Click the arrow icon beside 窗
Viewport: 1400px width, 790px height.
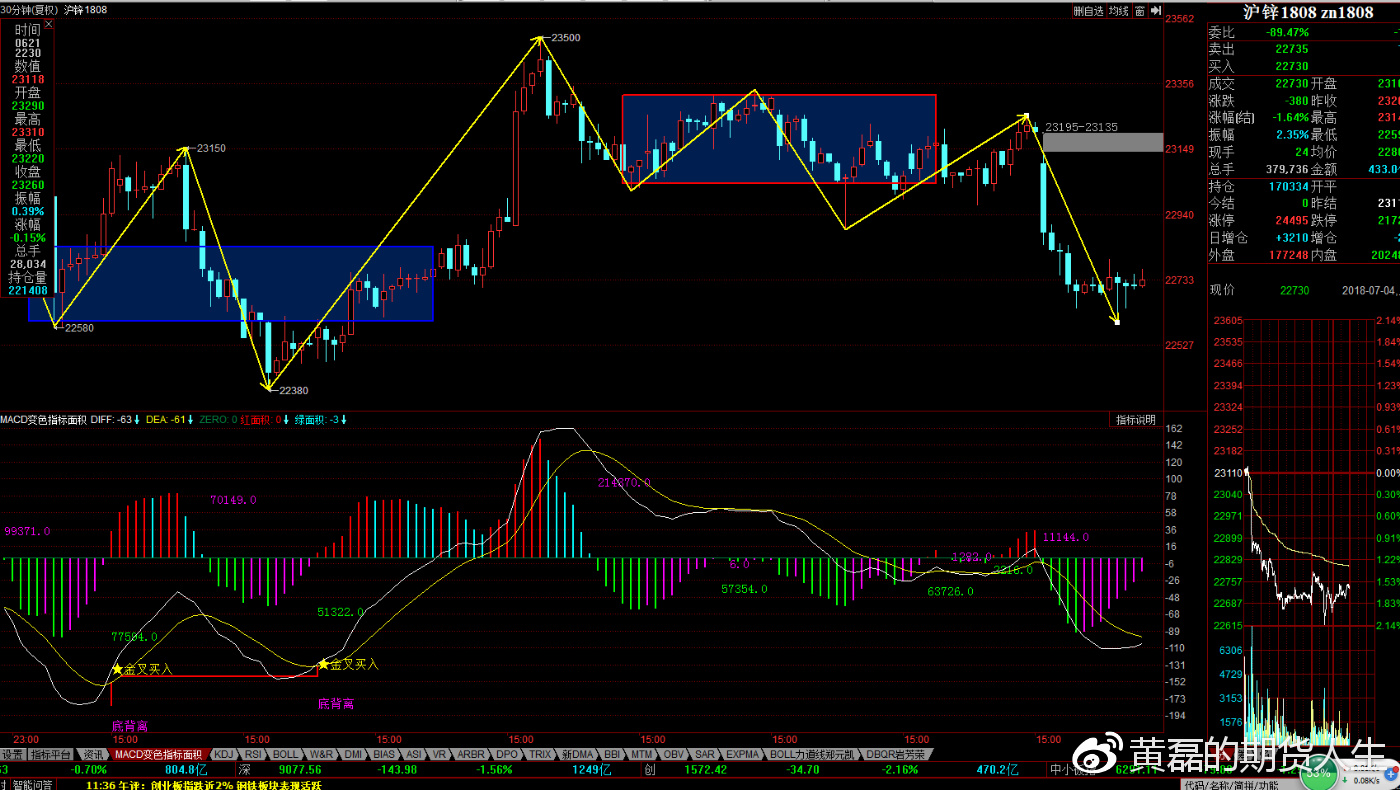coord(1155,11)
